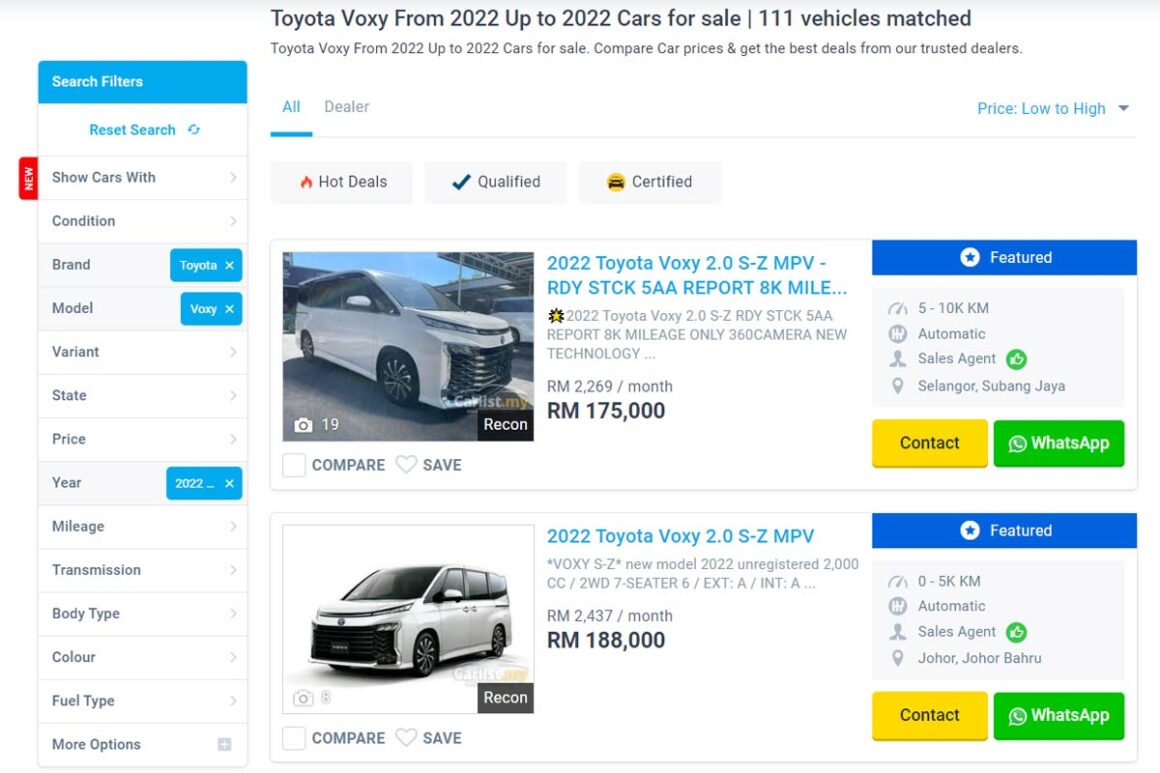Toggle the SAVE heart on the first listing
The width and height of the screenshot is (1160, 773).
pyautogui.click(x=406, y=464)
